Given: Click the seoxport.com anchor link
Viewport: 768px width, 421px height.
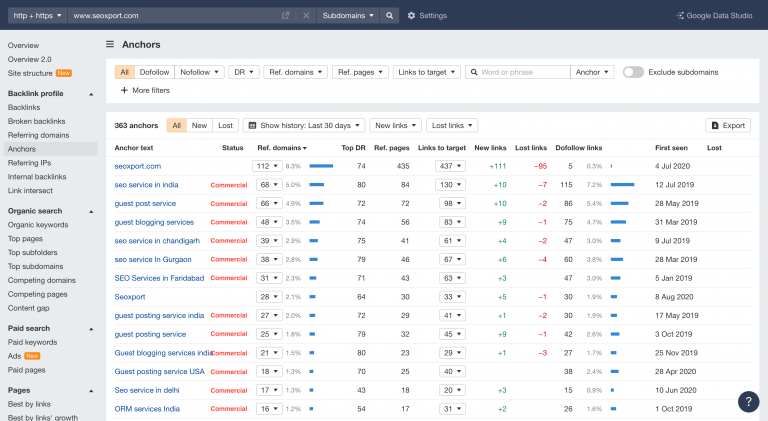Looking at the screenshot, I should (x=138, y=166).
